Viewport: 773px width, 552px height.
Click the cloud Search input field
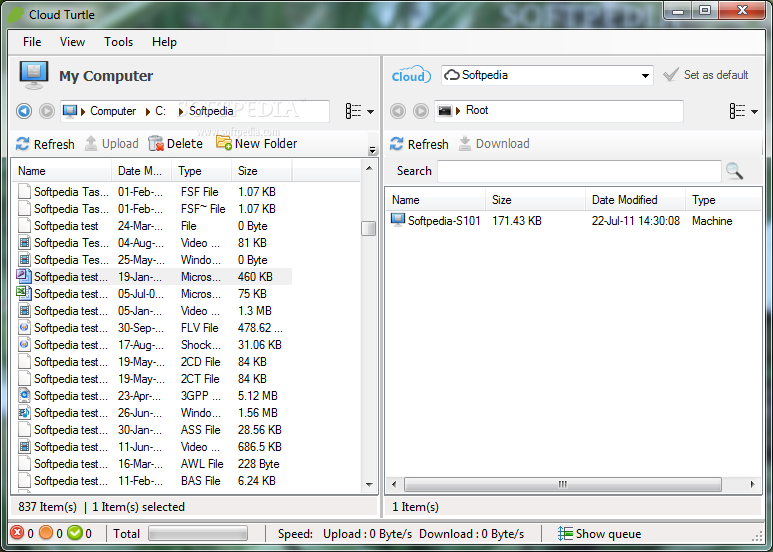click(x=579, y=171)
